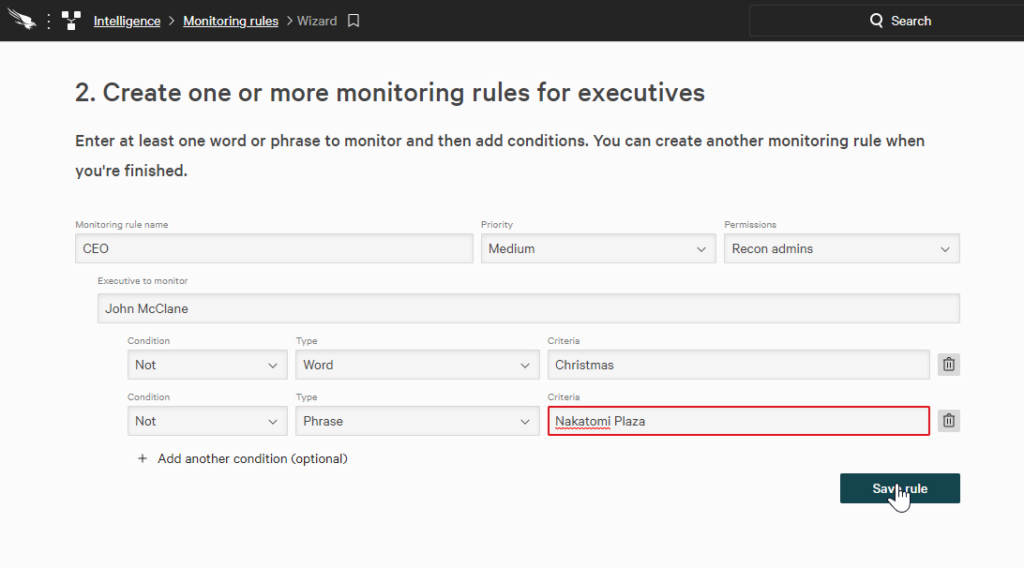Edit the Christmas criteria field
This screenshot has width=1024, height=568.
[x=739, y=365]
